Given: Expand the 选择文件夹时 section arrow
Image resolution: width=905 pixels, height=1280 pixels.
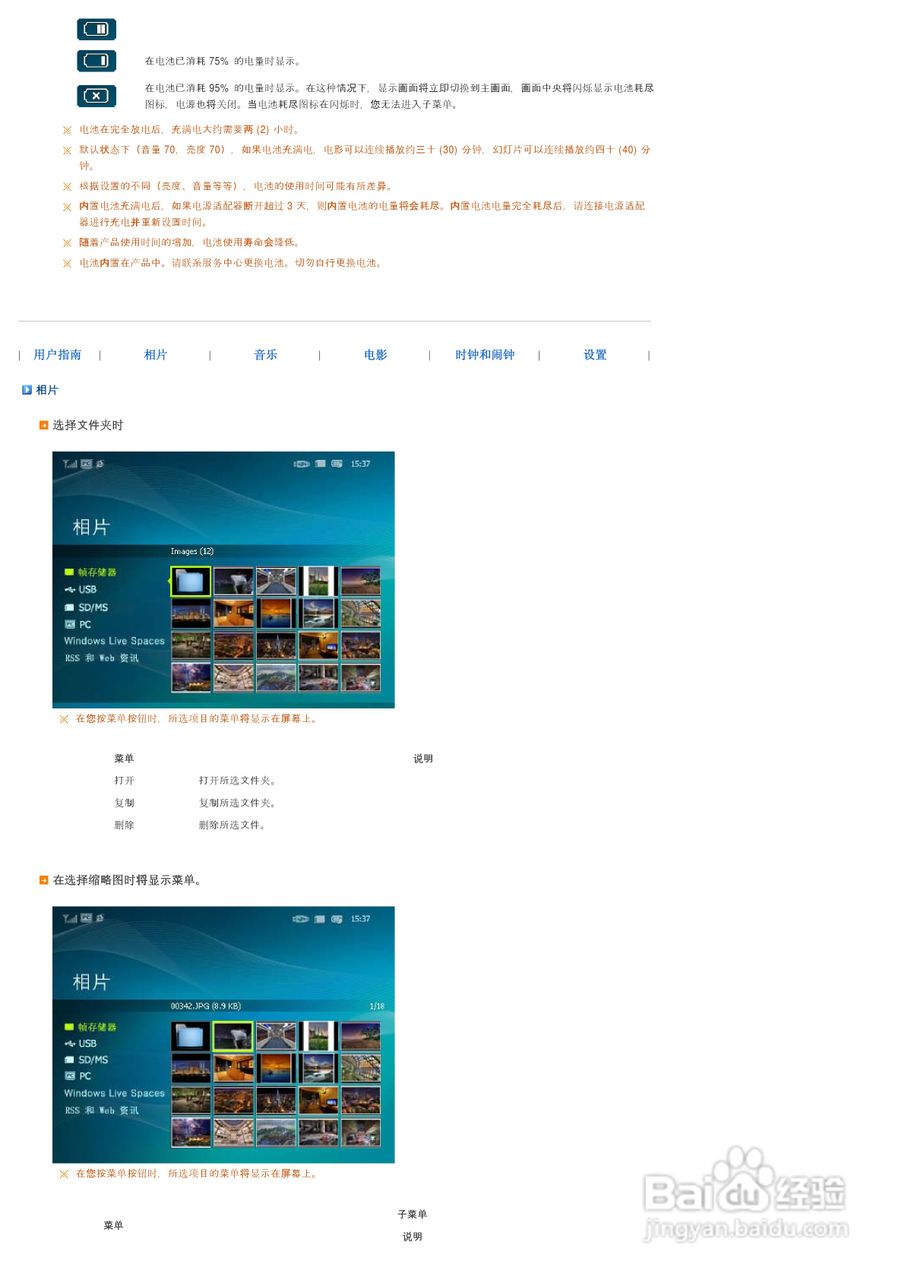Looking at the screenshot, I should click(x=43, y=425).
